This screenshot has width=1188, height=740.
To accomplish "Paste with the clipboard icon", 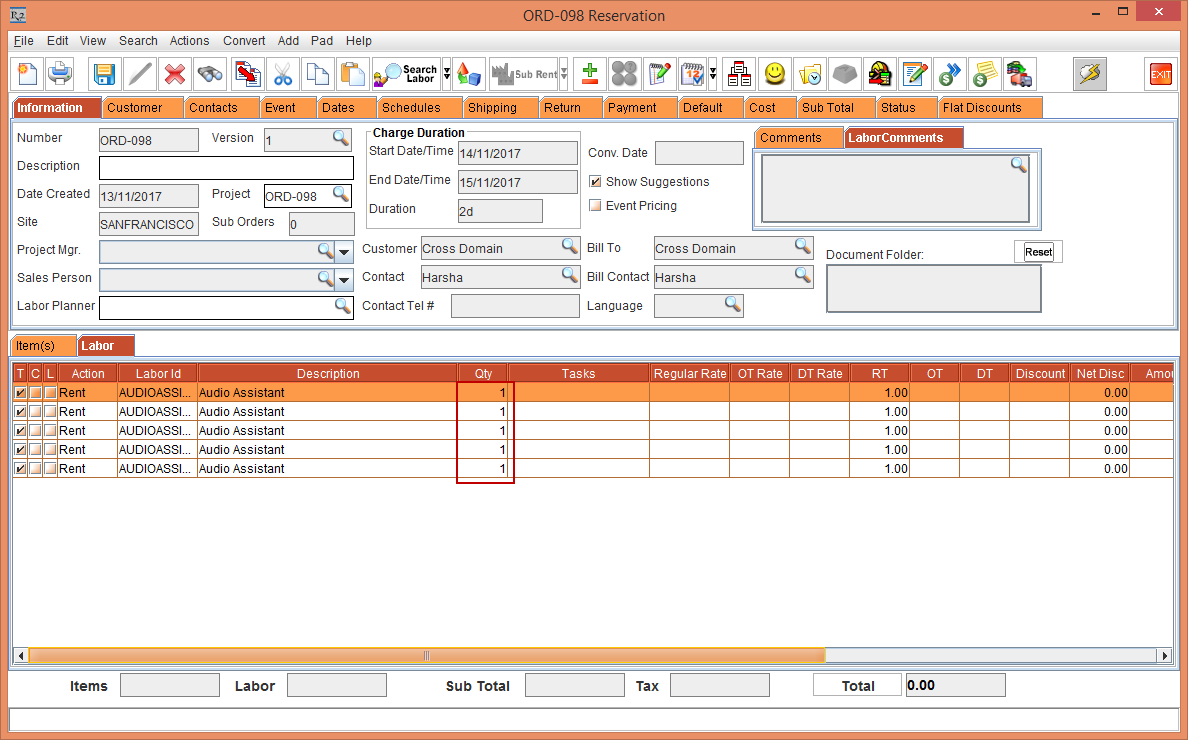I will pos(352,74).
